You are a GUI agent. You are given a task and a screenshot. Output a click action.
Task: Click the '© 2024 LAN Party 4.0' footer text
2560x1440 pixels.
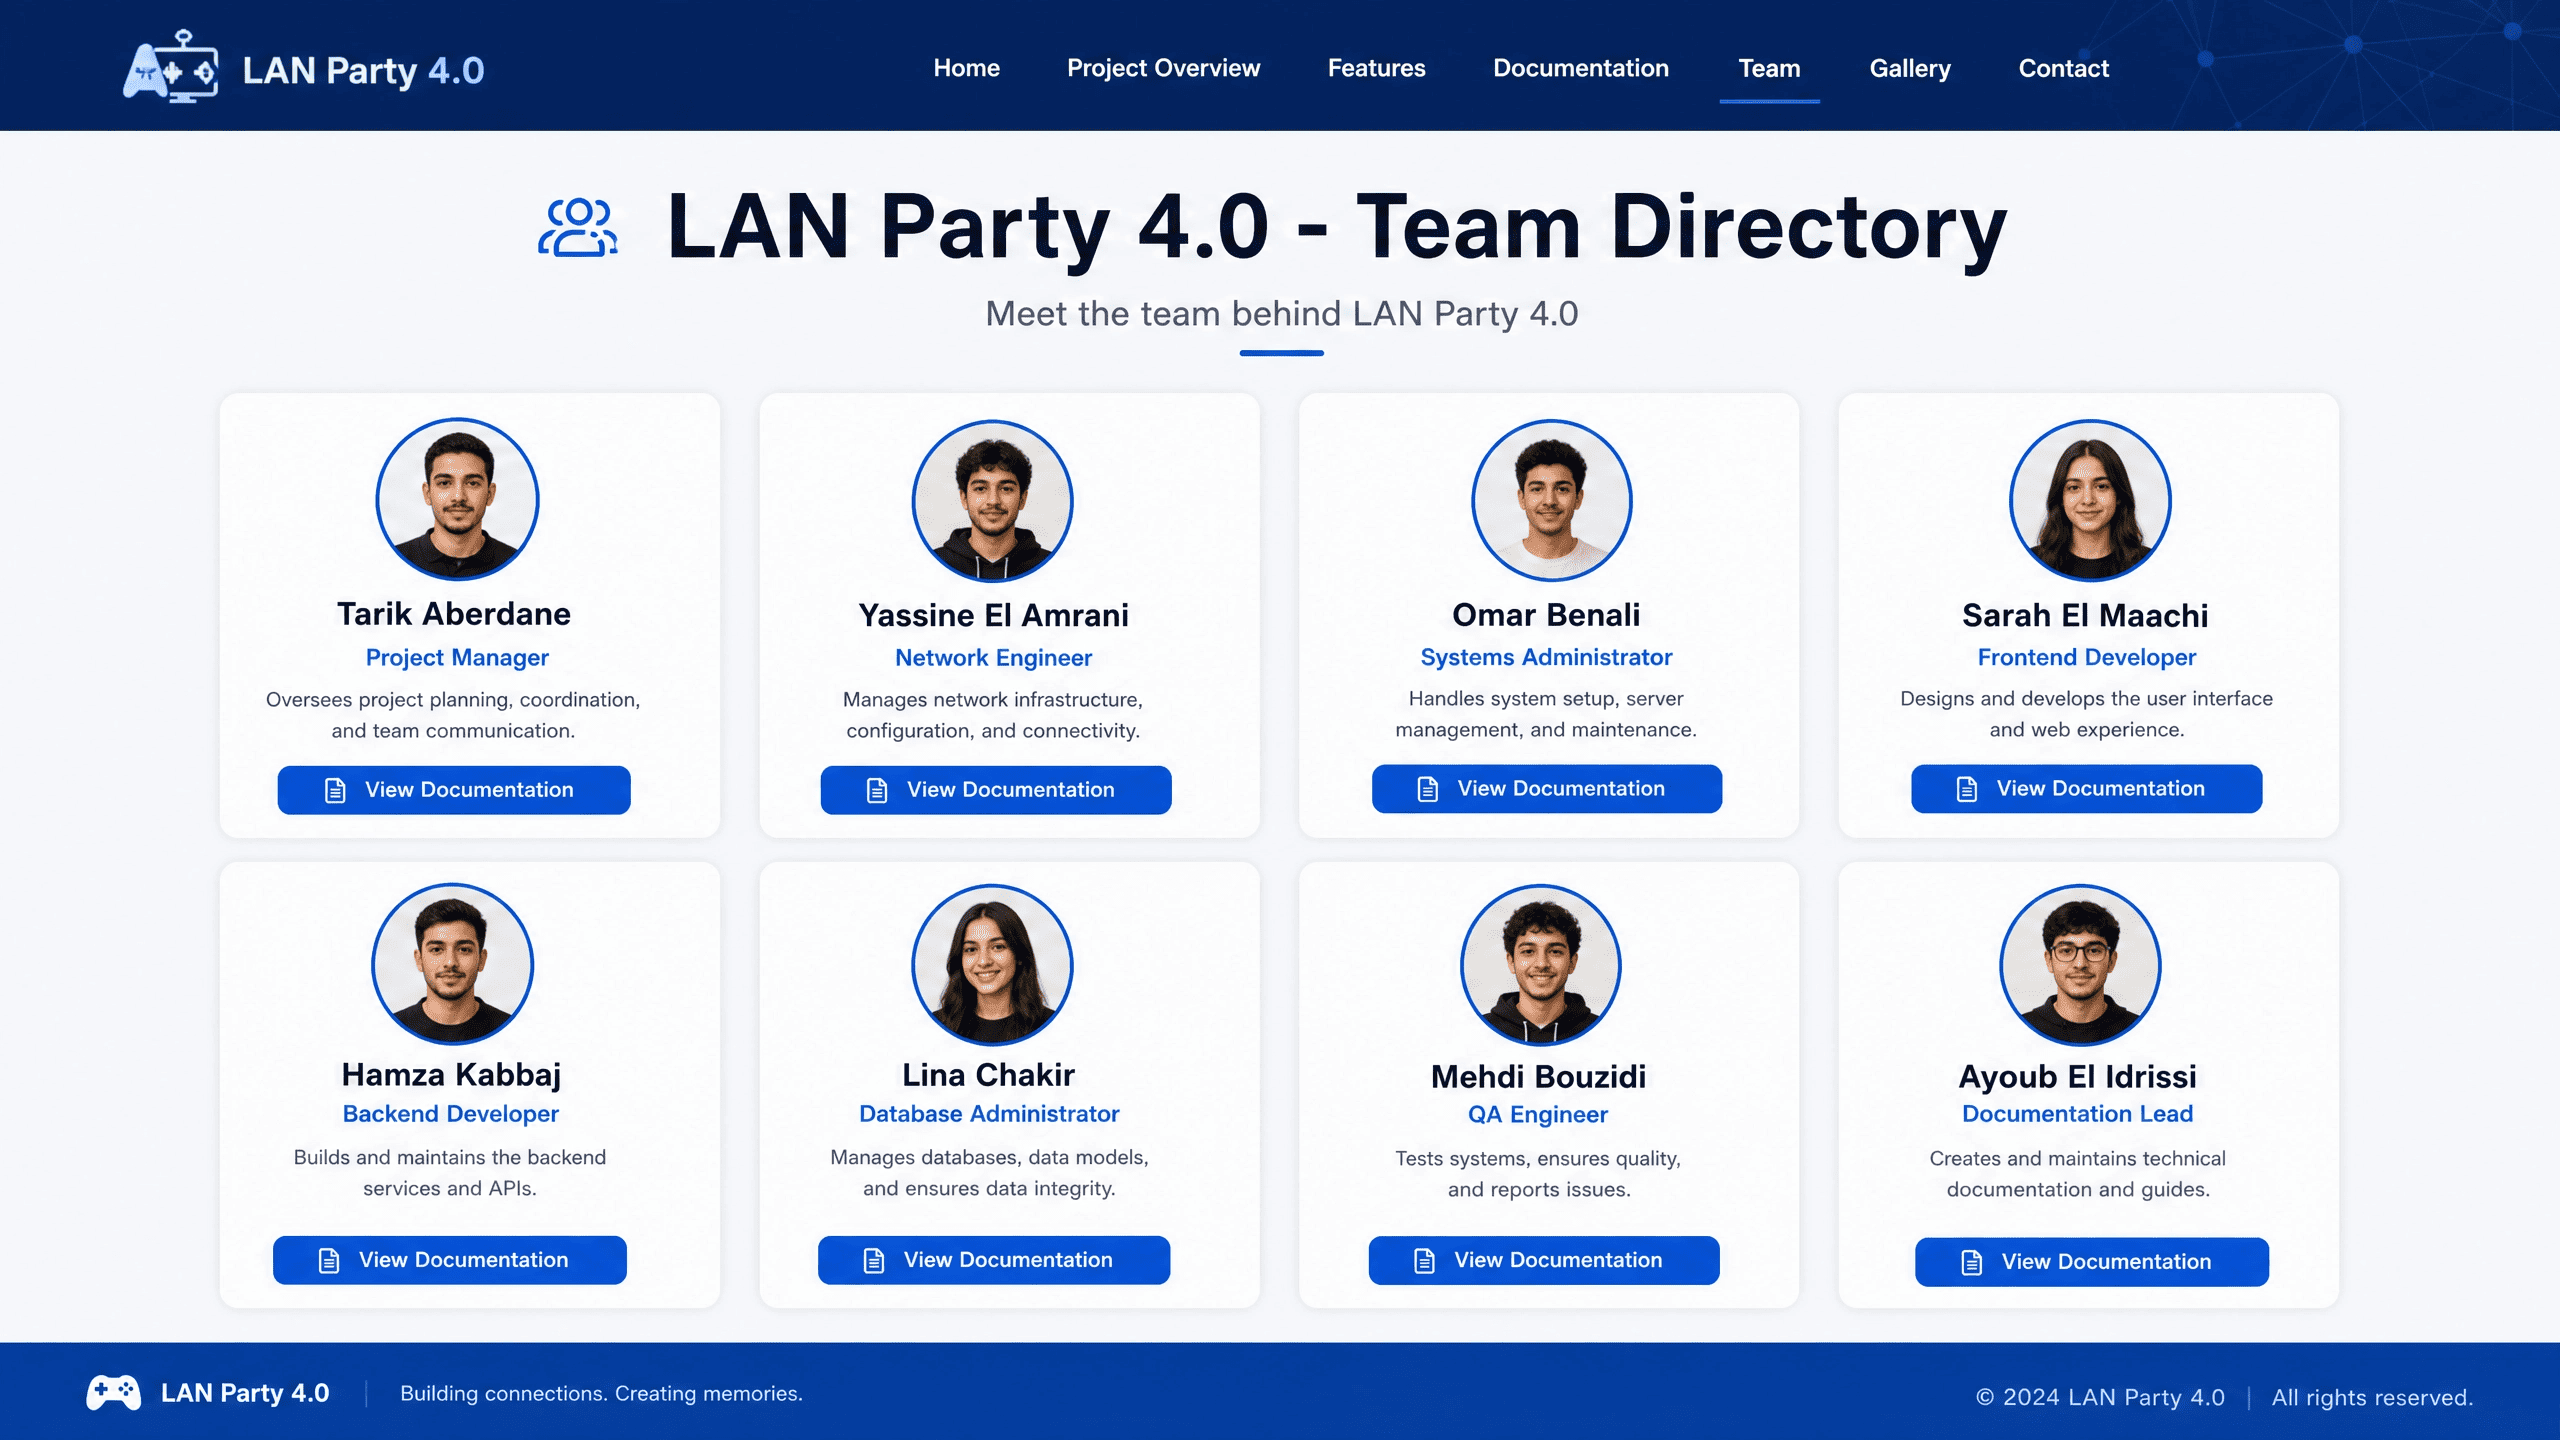2100,1398
